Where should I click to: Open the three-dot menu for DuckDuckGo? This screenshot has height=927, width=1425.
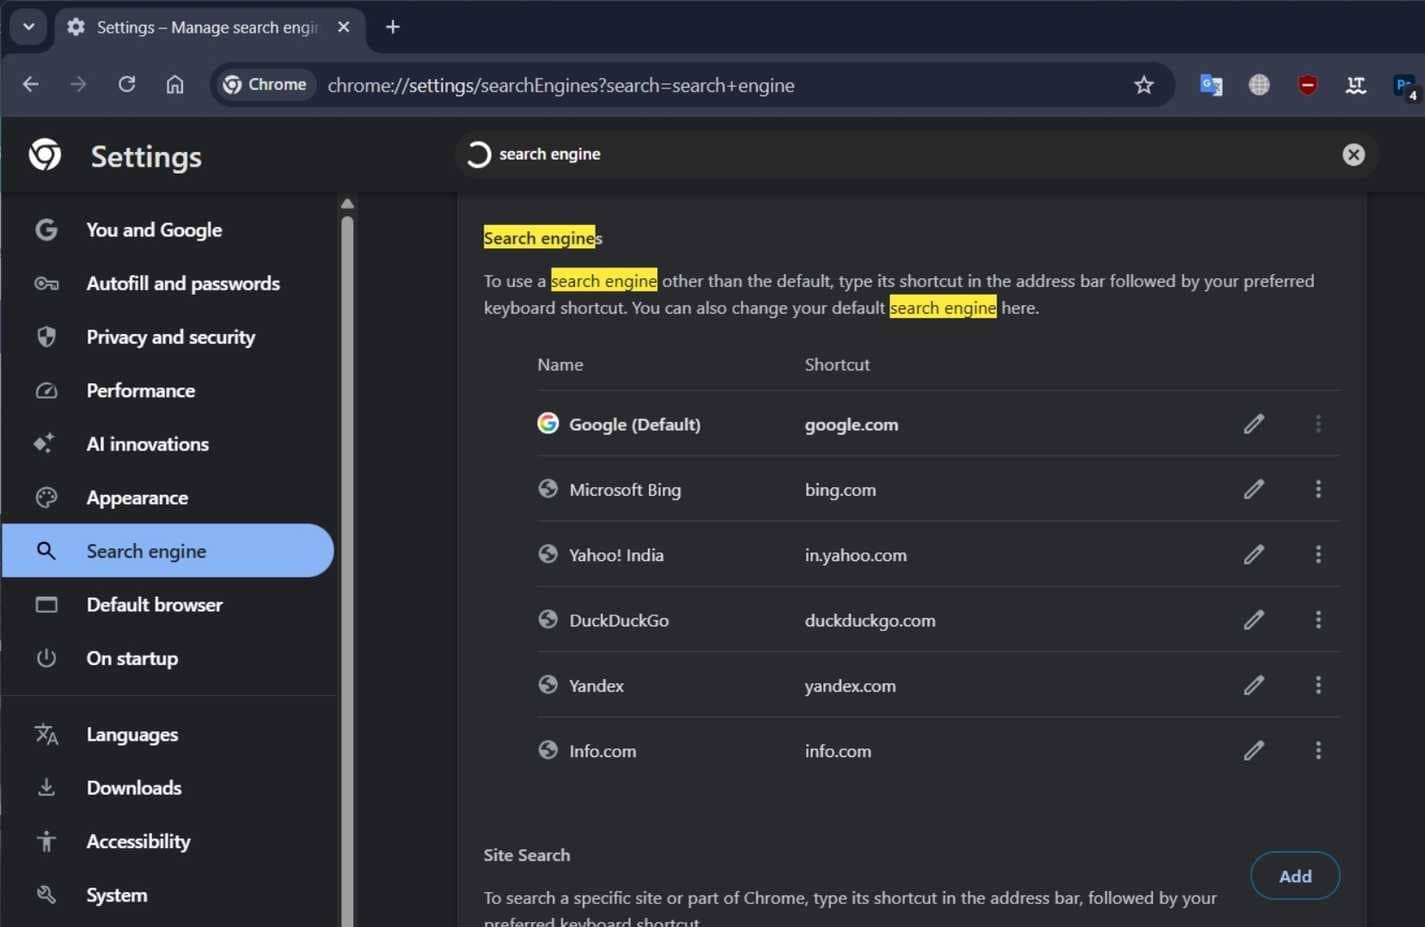click(1318, 620)
